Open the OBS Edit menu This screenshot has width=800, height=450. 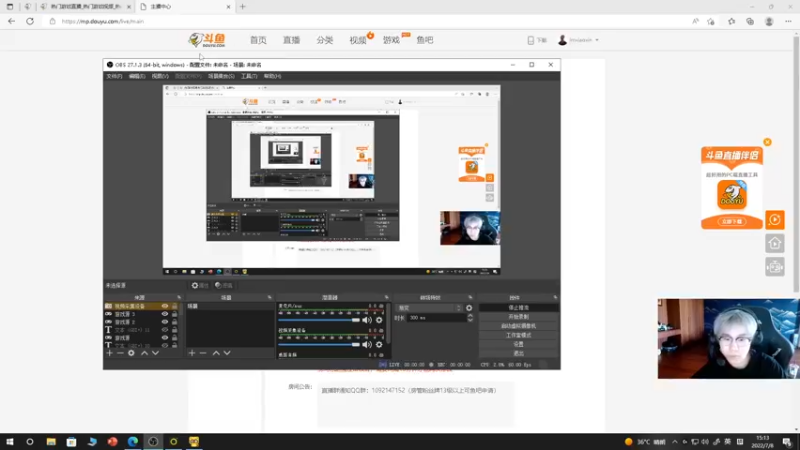[137, 76]
